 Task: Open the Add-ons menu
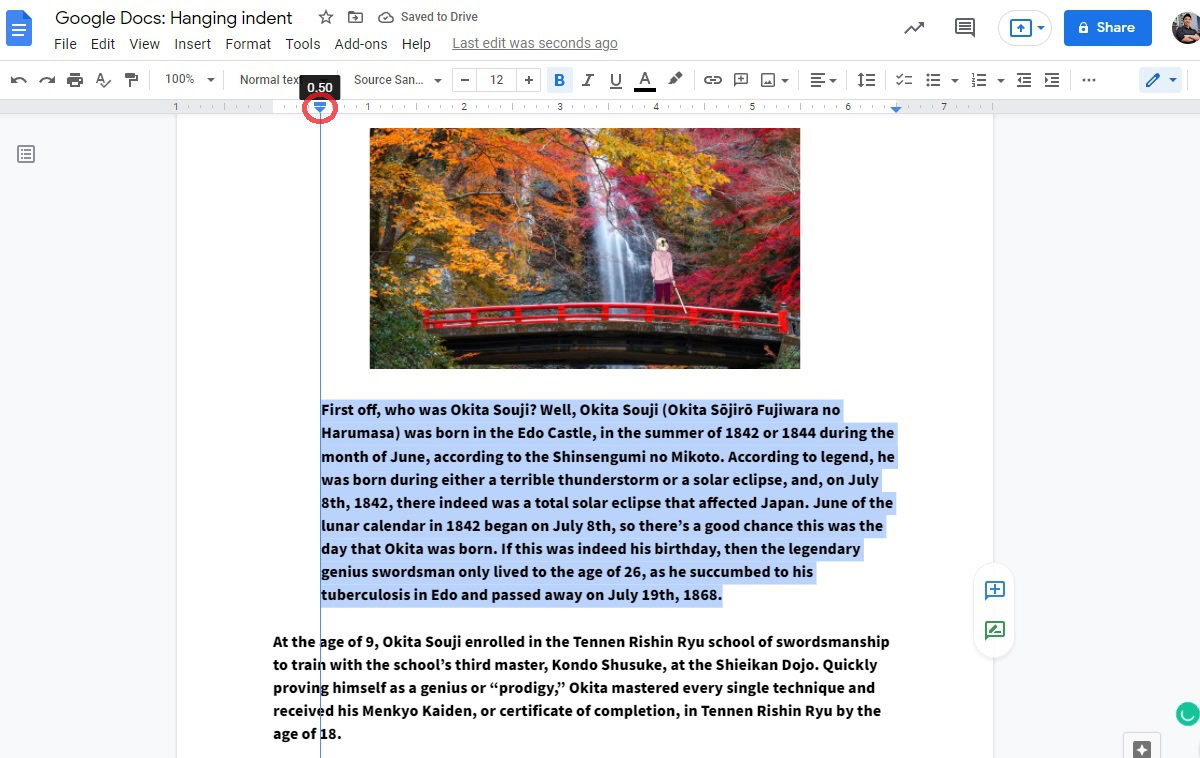tap(361, 44)
